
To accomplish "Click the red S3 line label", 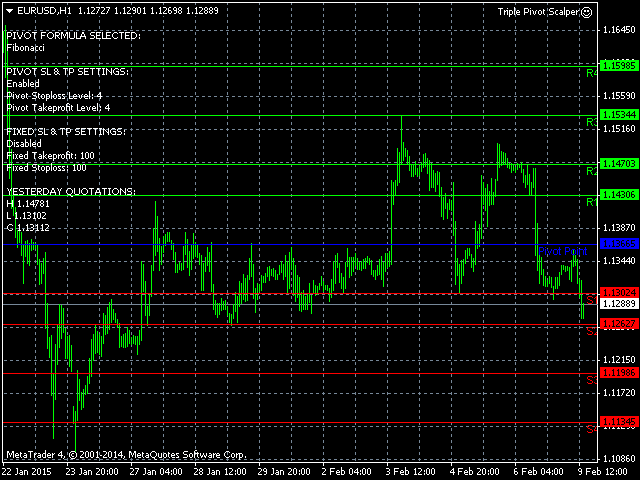I will click(592, 380).
